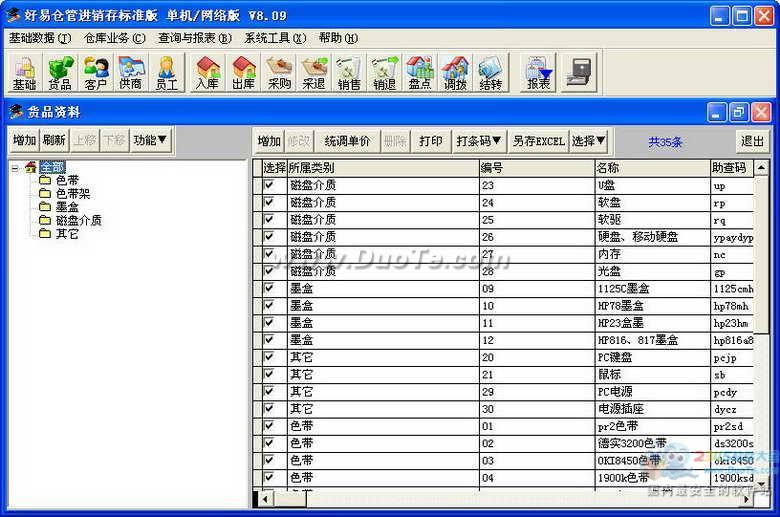
Task: Open the 系统工具 menu
Action: 275,38
